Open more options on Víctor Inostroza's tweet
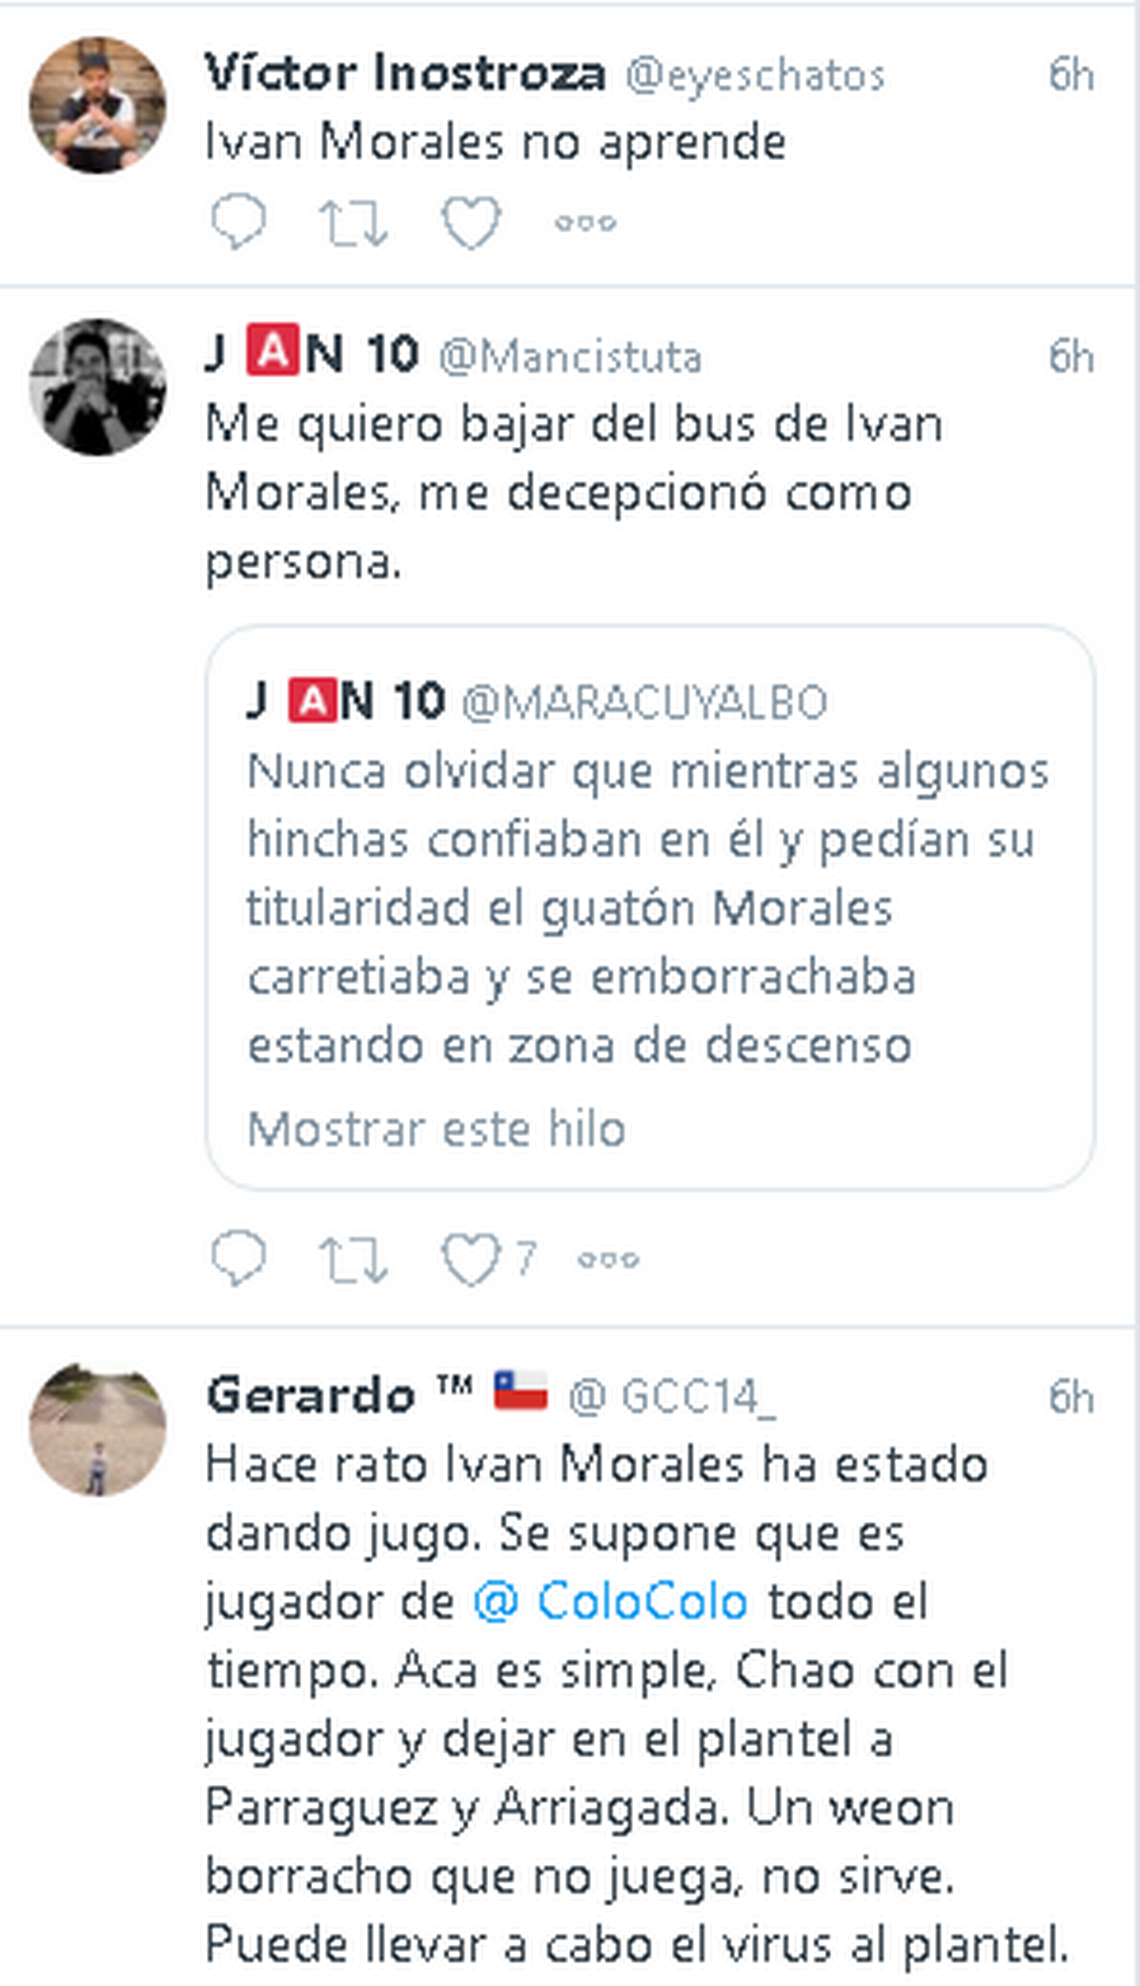 586,222
